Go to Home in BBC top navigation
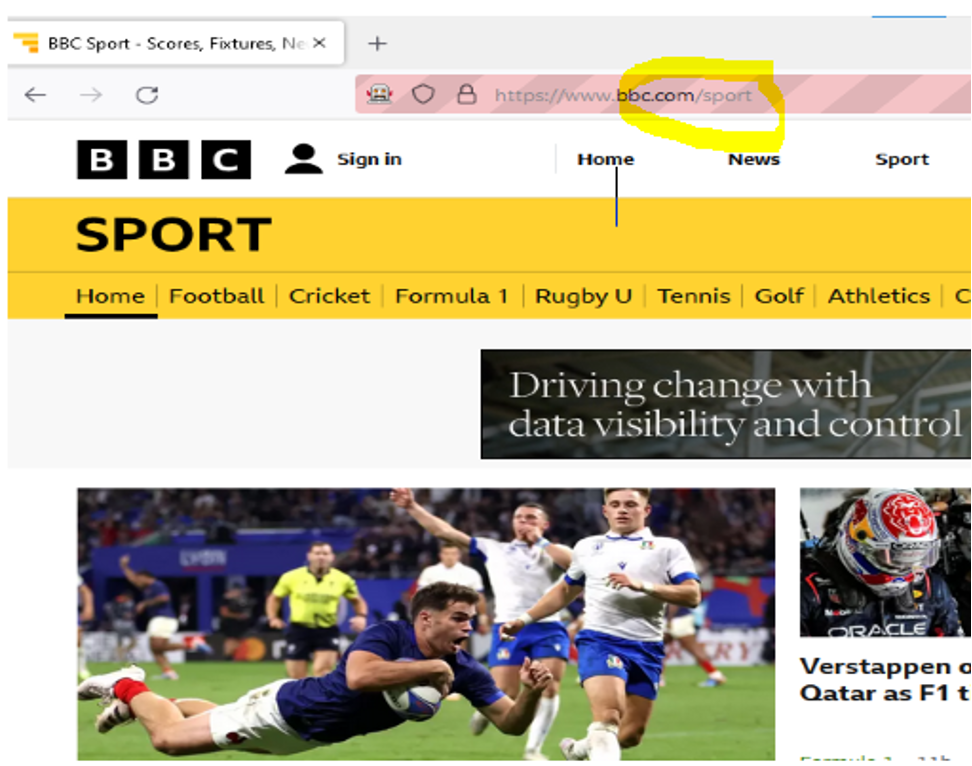Viewport: 972px width, 766px height. [x=605, y=159]
